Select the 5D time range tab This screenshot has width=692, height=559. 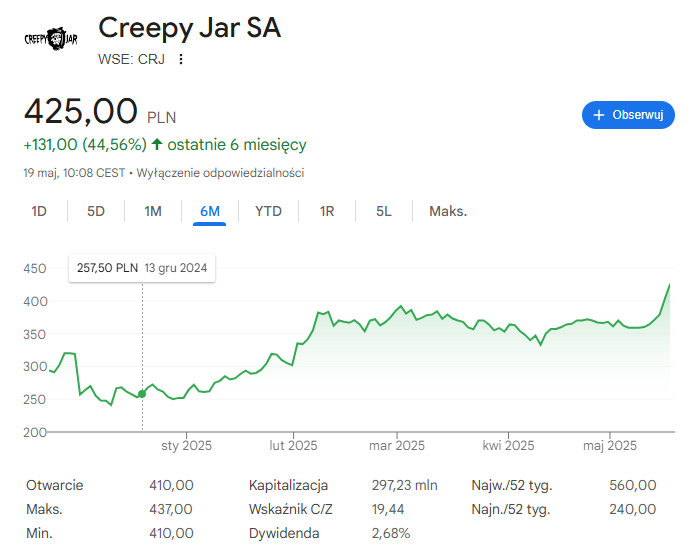click(96, 211)
